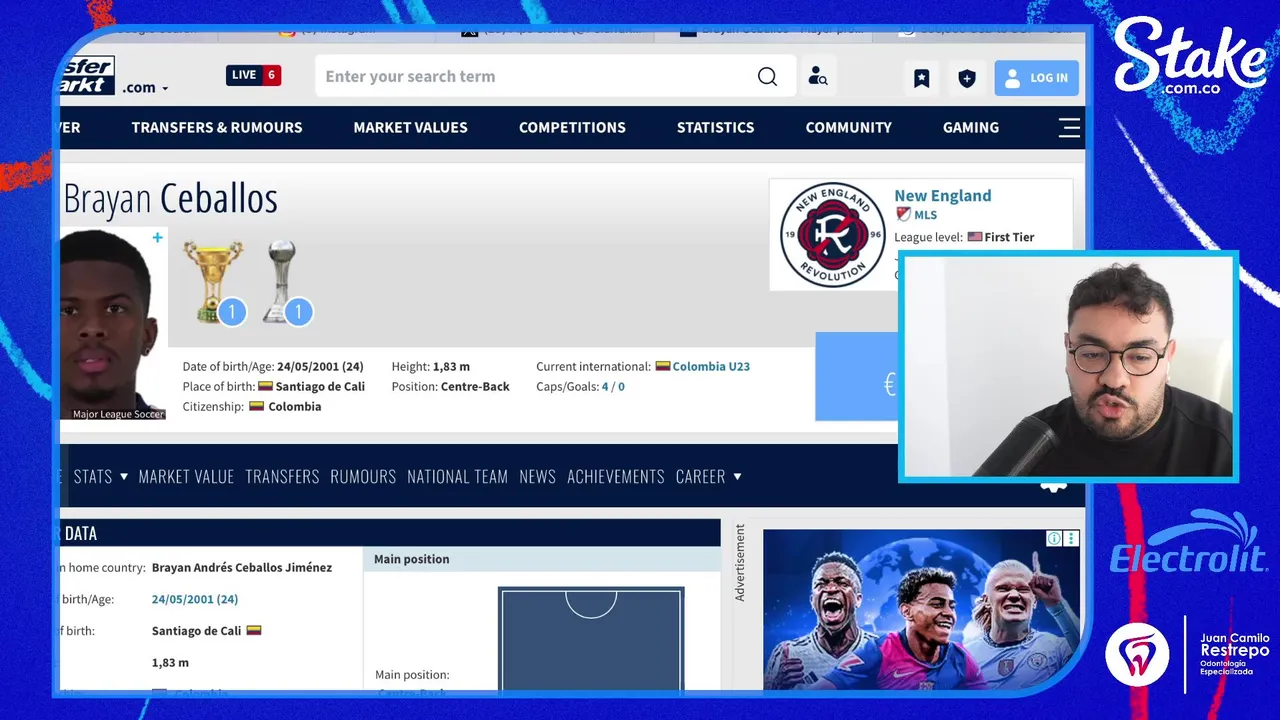Open the bookmark watchlist icon
This screenshot has height=720, width=1280.
(921, 78)
